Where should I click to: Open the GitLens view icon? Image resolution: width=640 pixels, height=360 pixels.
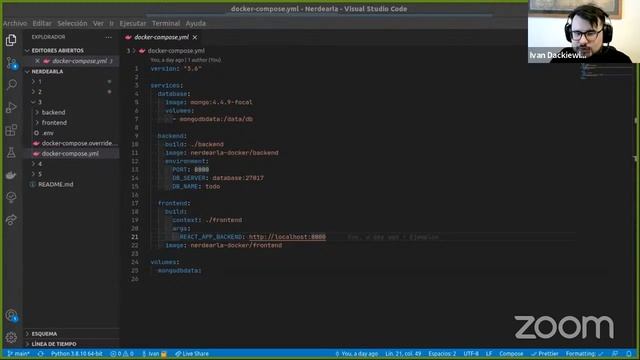tap(11, 198)
